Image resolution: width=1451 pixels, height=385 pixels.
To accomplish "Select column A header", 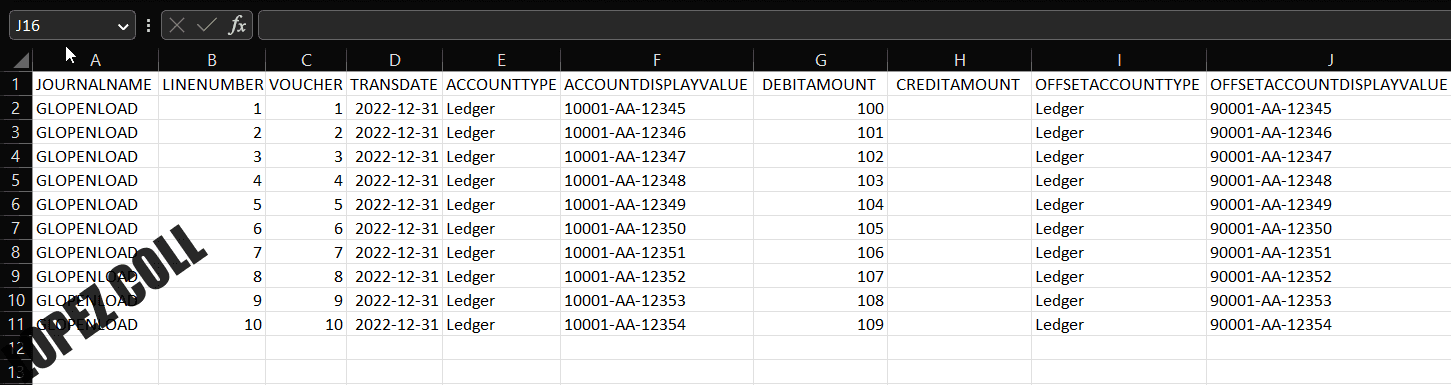I will (x=95, y=60).
